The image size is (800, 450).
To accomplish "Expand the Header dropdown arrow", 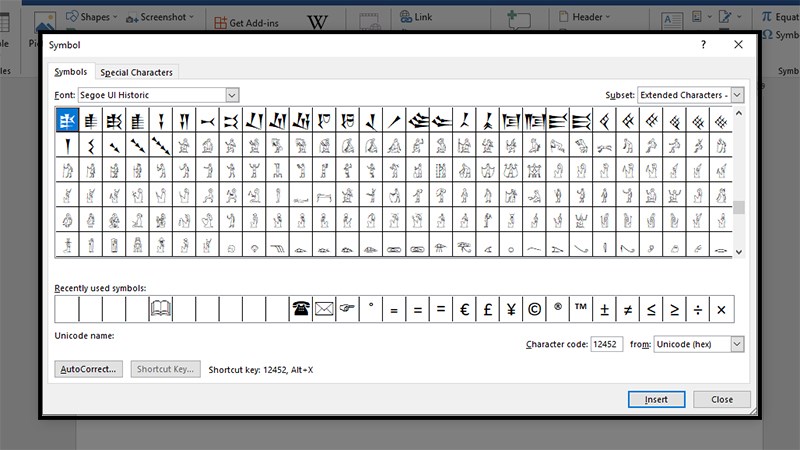I will [x=608, y=17].
